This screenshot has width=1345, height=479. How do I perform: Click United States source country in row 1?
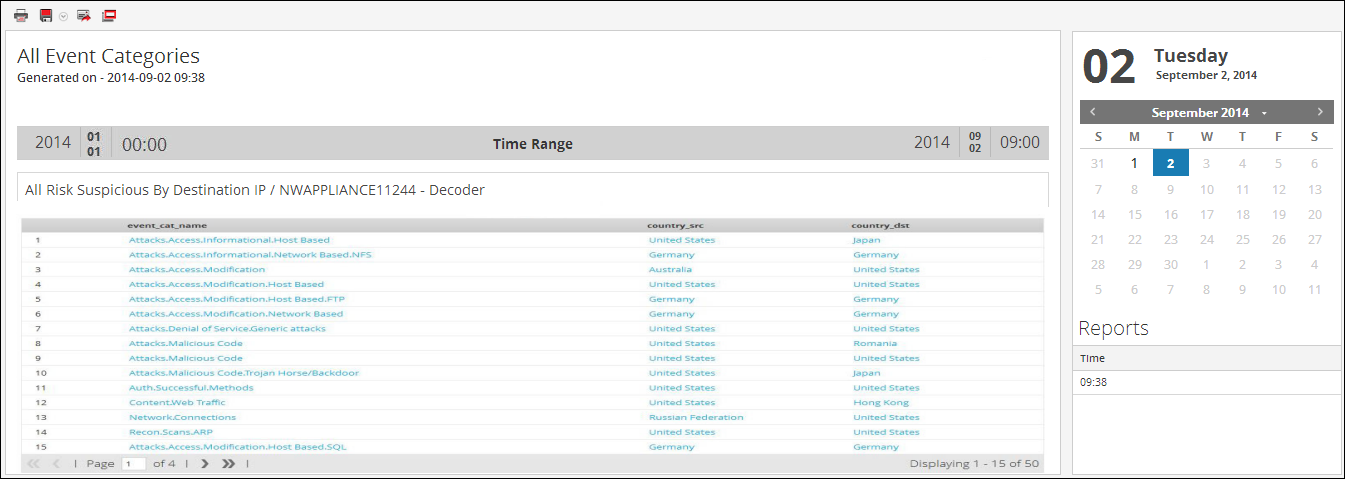682,240
